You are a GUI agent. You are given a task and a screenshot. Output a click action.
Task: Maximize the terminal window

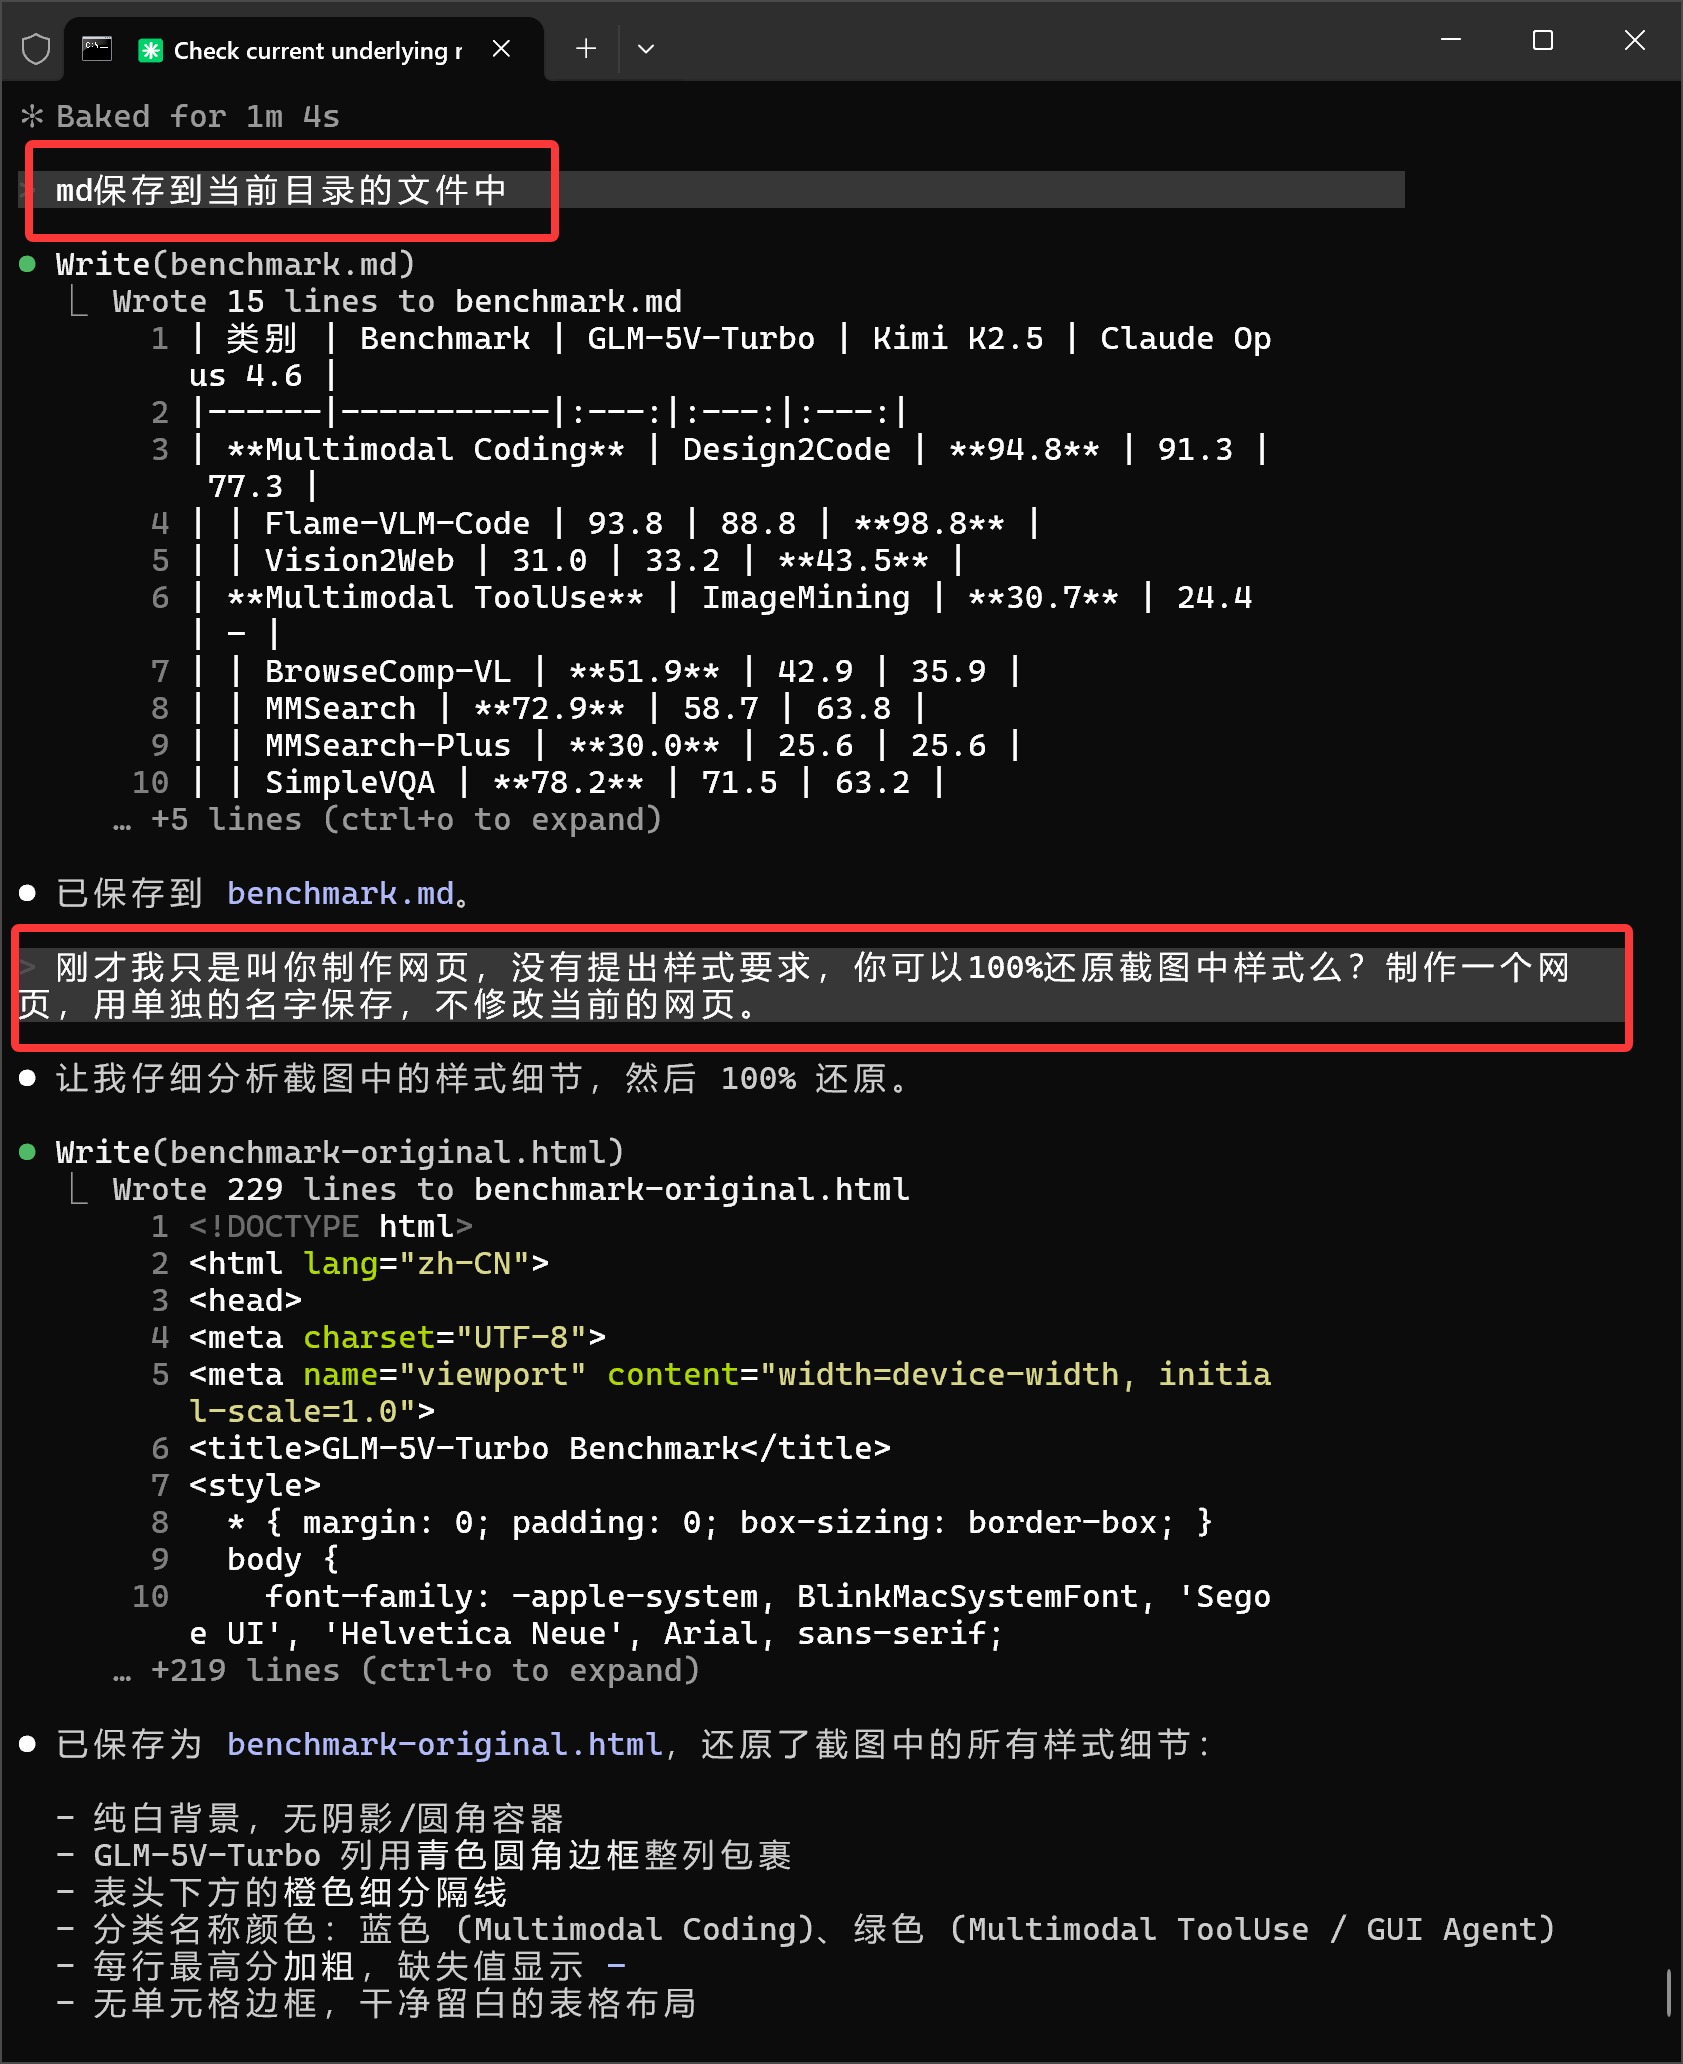click(1543, 41)
